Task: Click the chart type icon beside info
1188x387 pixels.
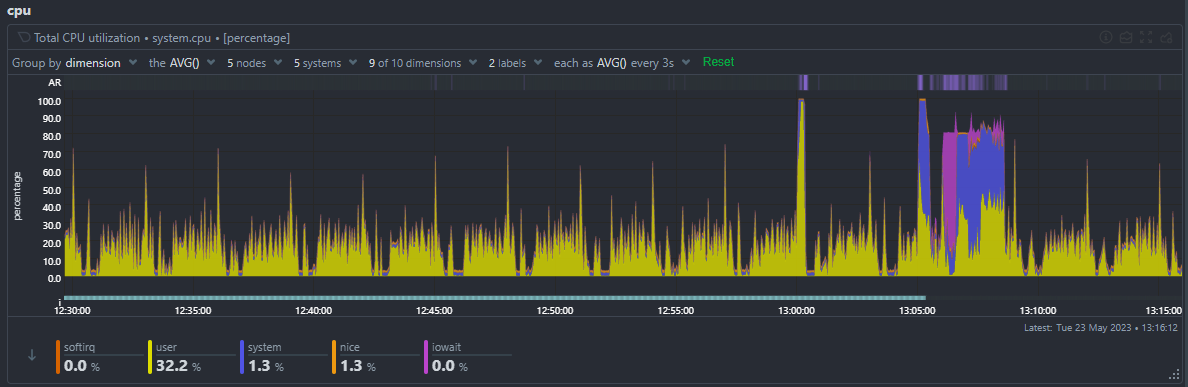Action: coord(1126,37)
